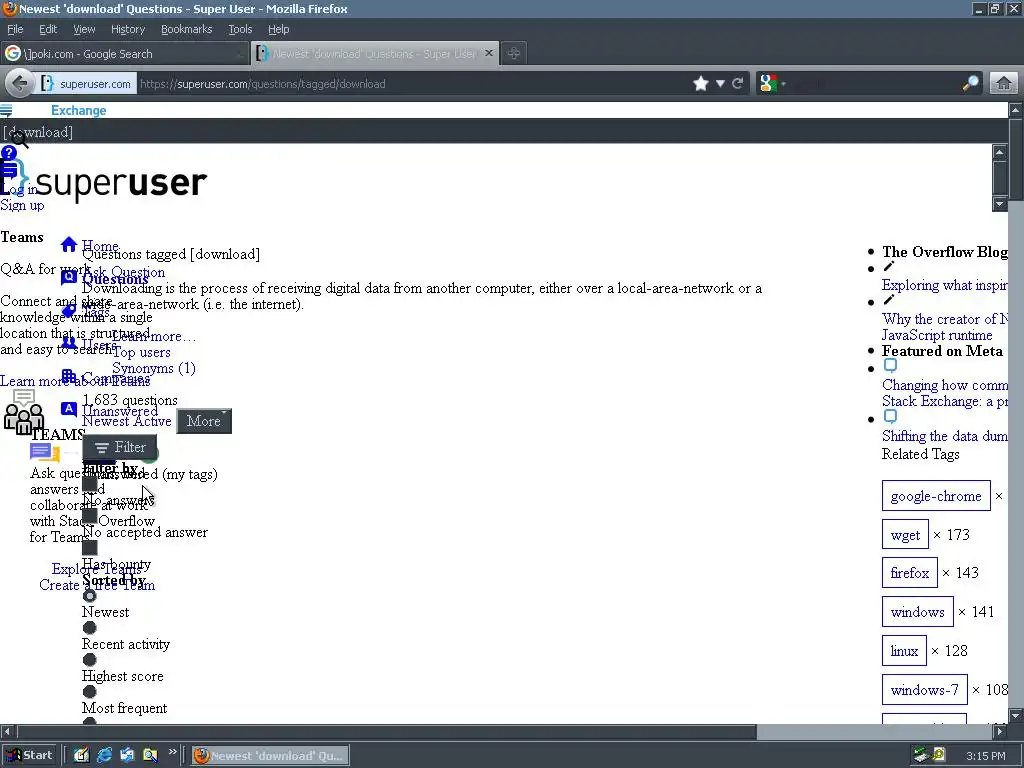
Task: Toggle the No accepted answer checkbox
Action: click(89, 516)
